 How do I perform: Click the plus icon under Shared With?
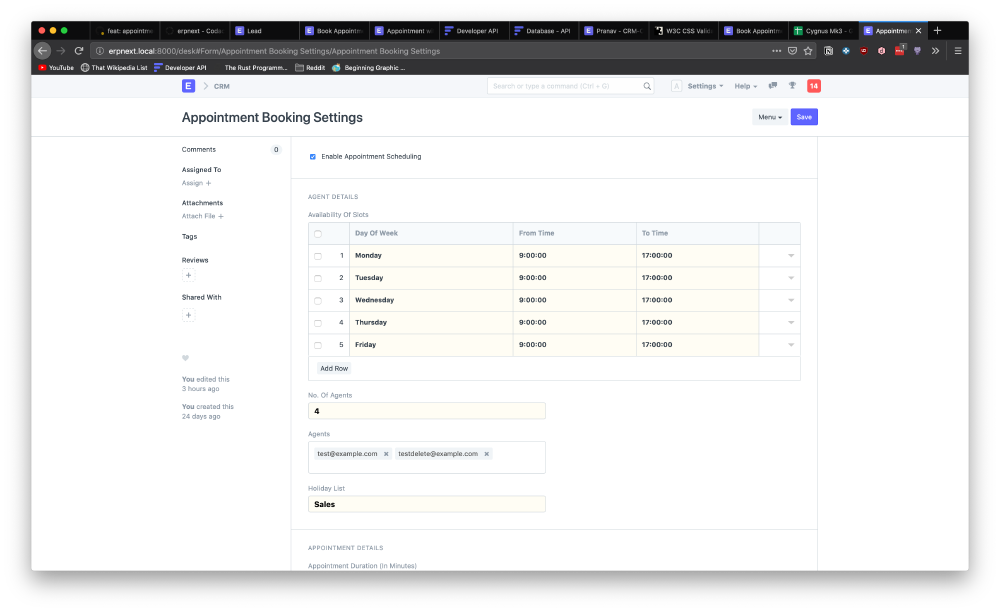point(188,315)
